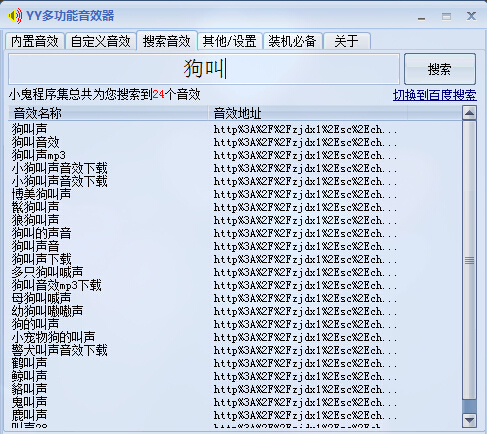The image size is (487, 434).
Task: Click the scrollbar up arrow
Action: tap(469, 113)
